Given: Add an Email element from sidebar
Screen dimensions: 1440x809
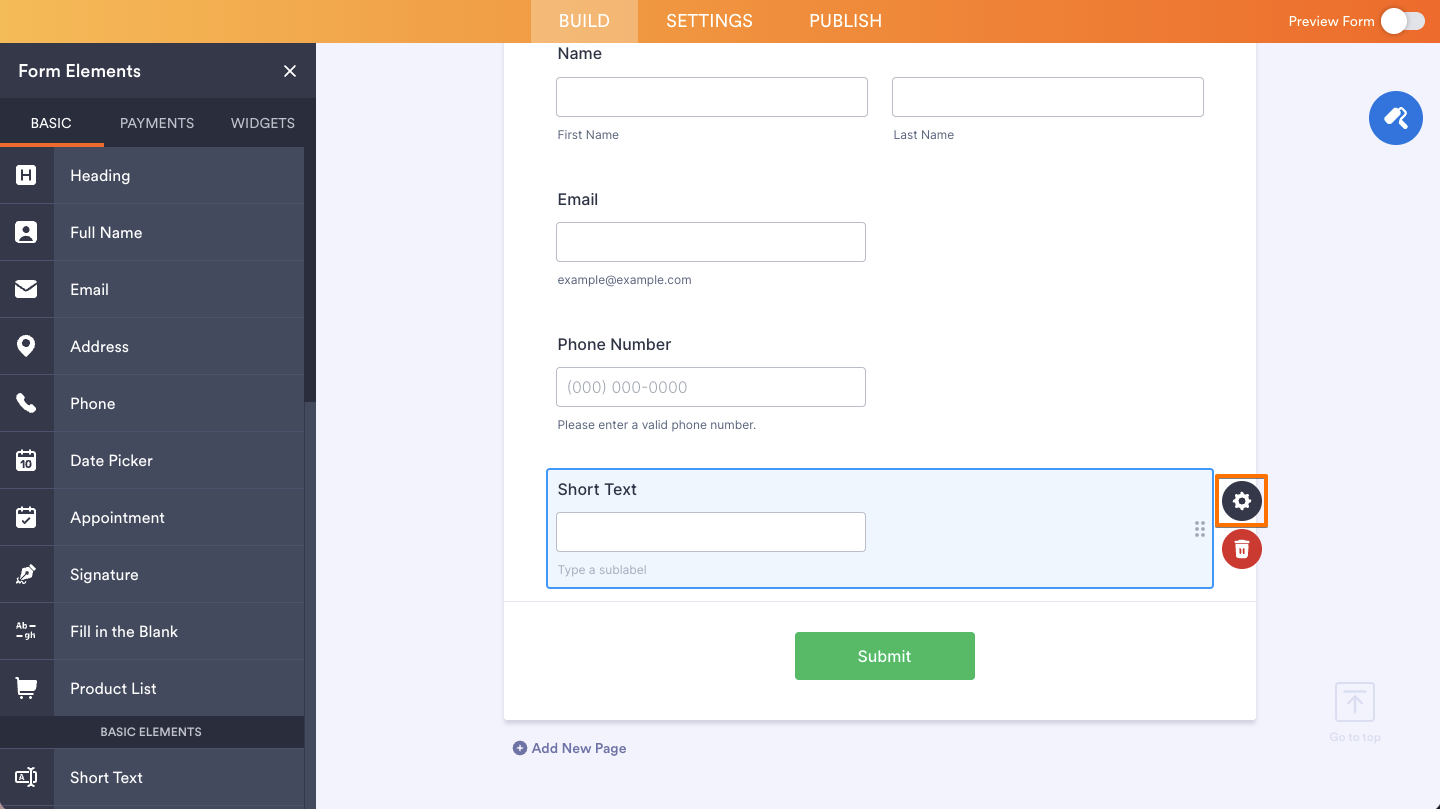Looking at the screenshot, I should [152, 290].
